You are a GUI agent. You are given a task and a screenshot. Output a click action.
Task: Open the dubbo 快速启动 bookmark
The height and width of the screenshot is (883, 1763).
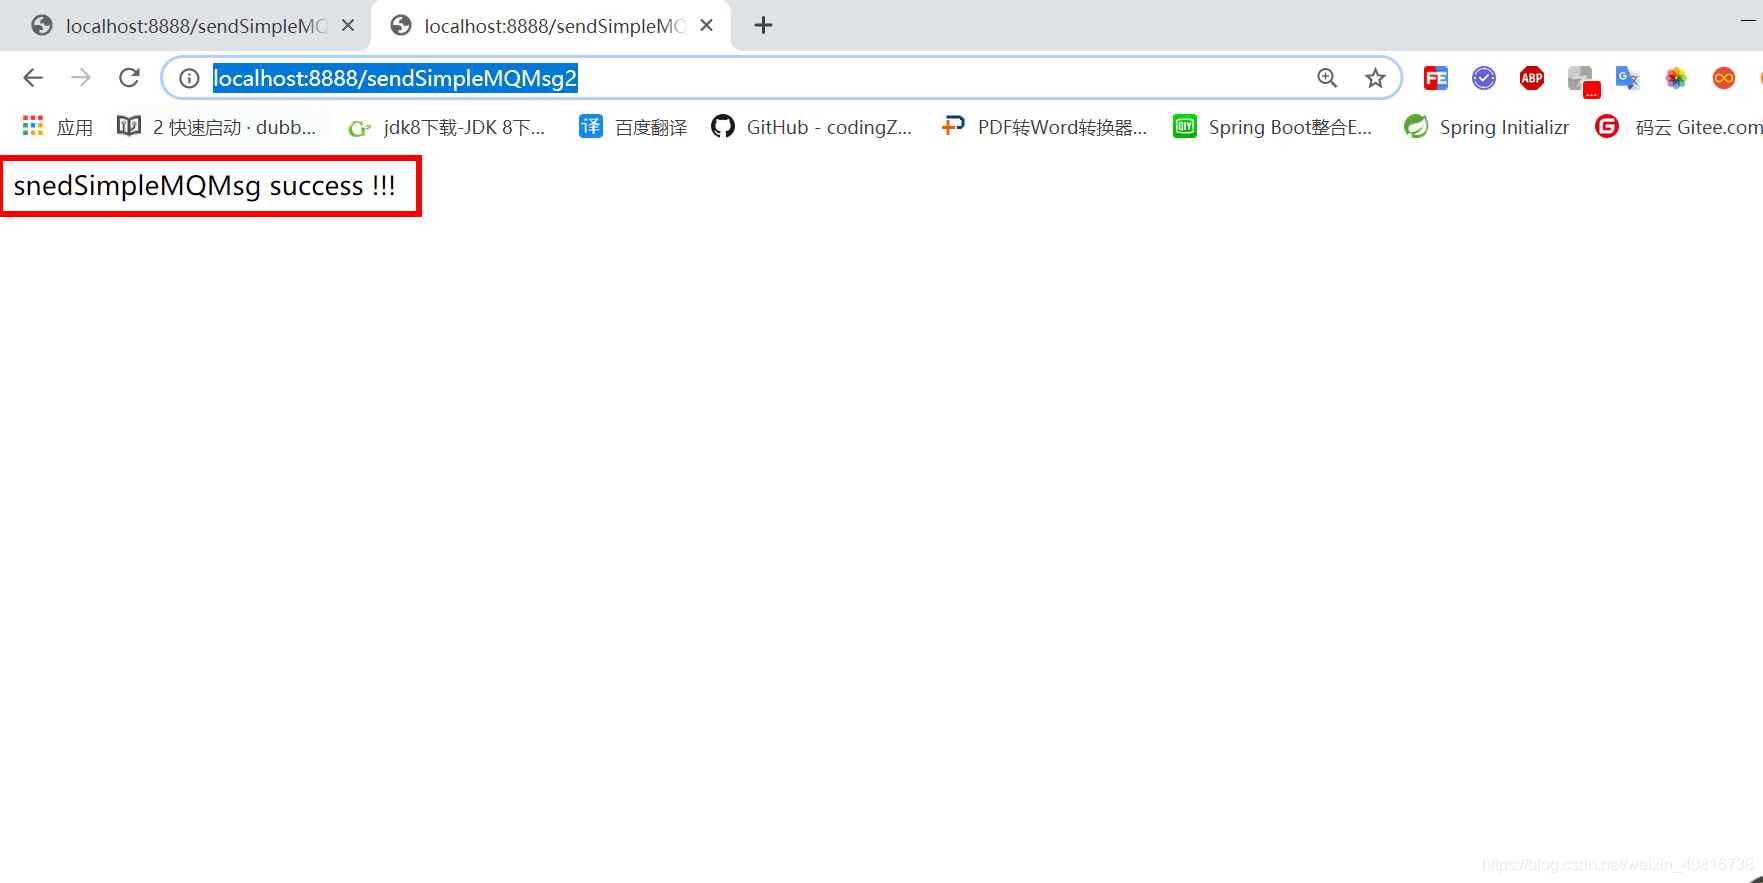pos(218,127)
